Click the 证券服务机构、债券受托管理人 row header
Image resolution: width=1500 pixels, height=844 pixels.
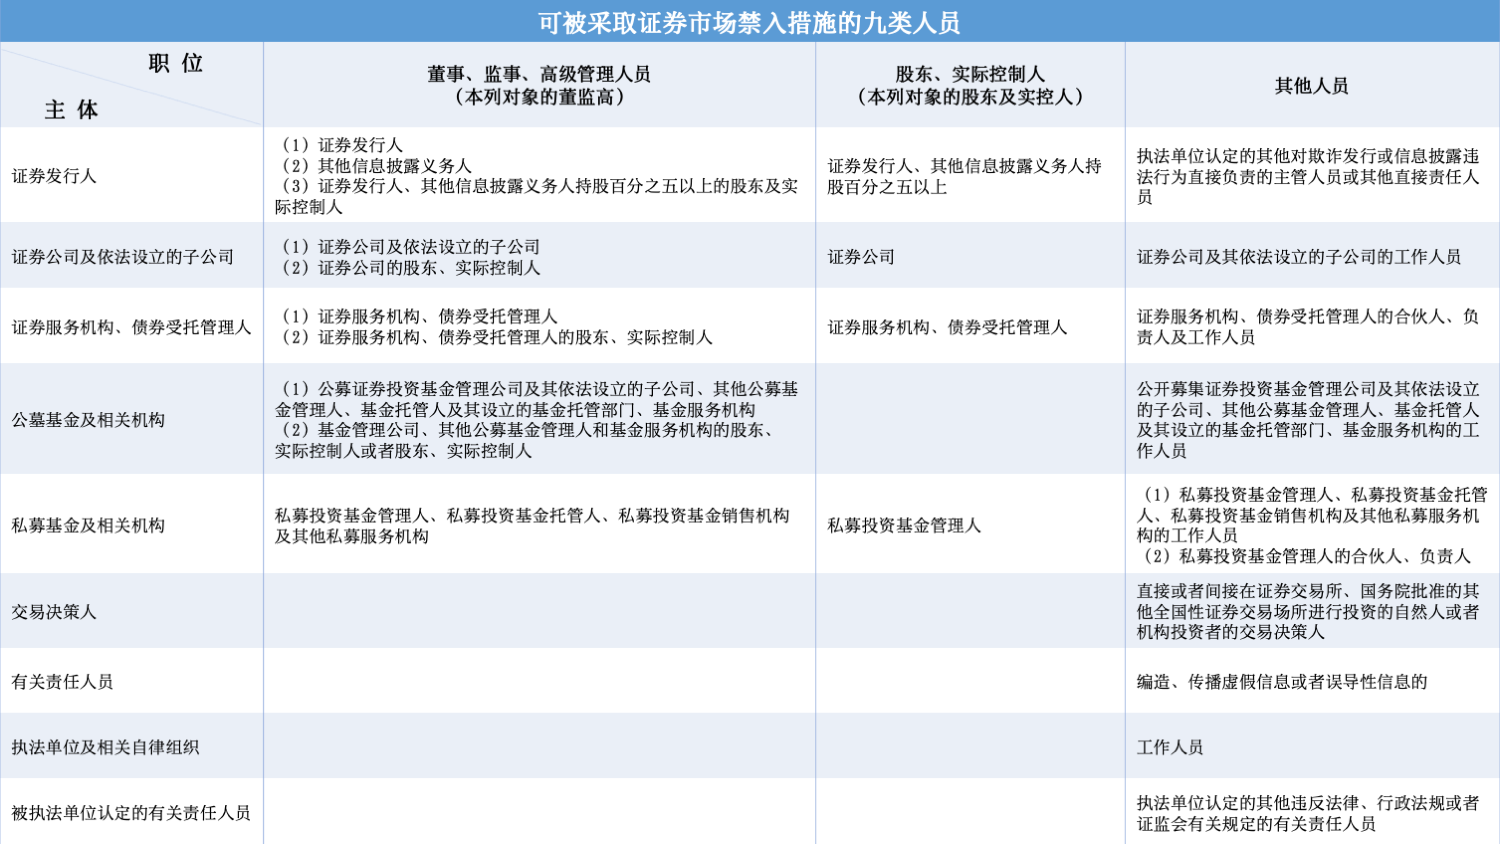coord(131,327)
